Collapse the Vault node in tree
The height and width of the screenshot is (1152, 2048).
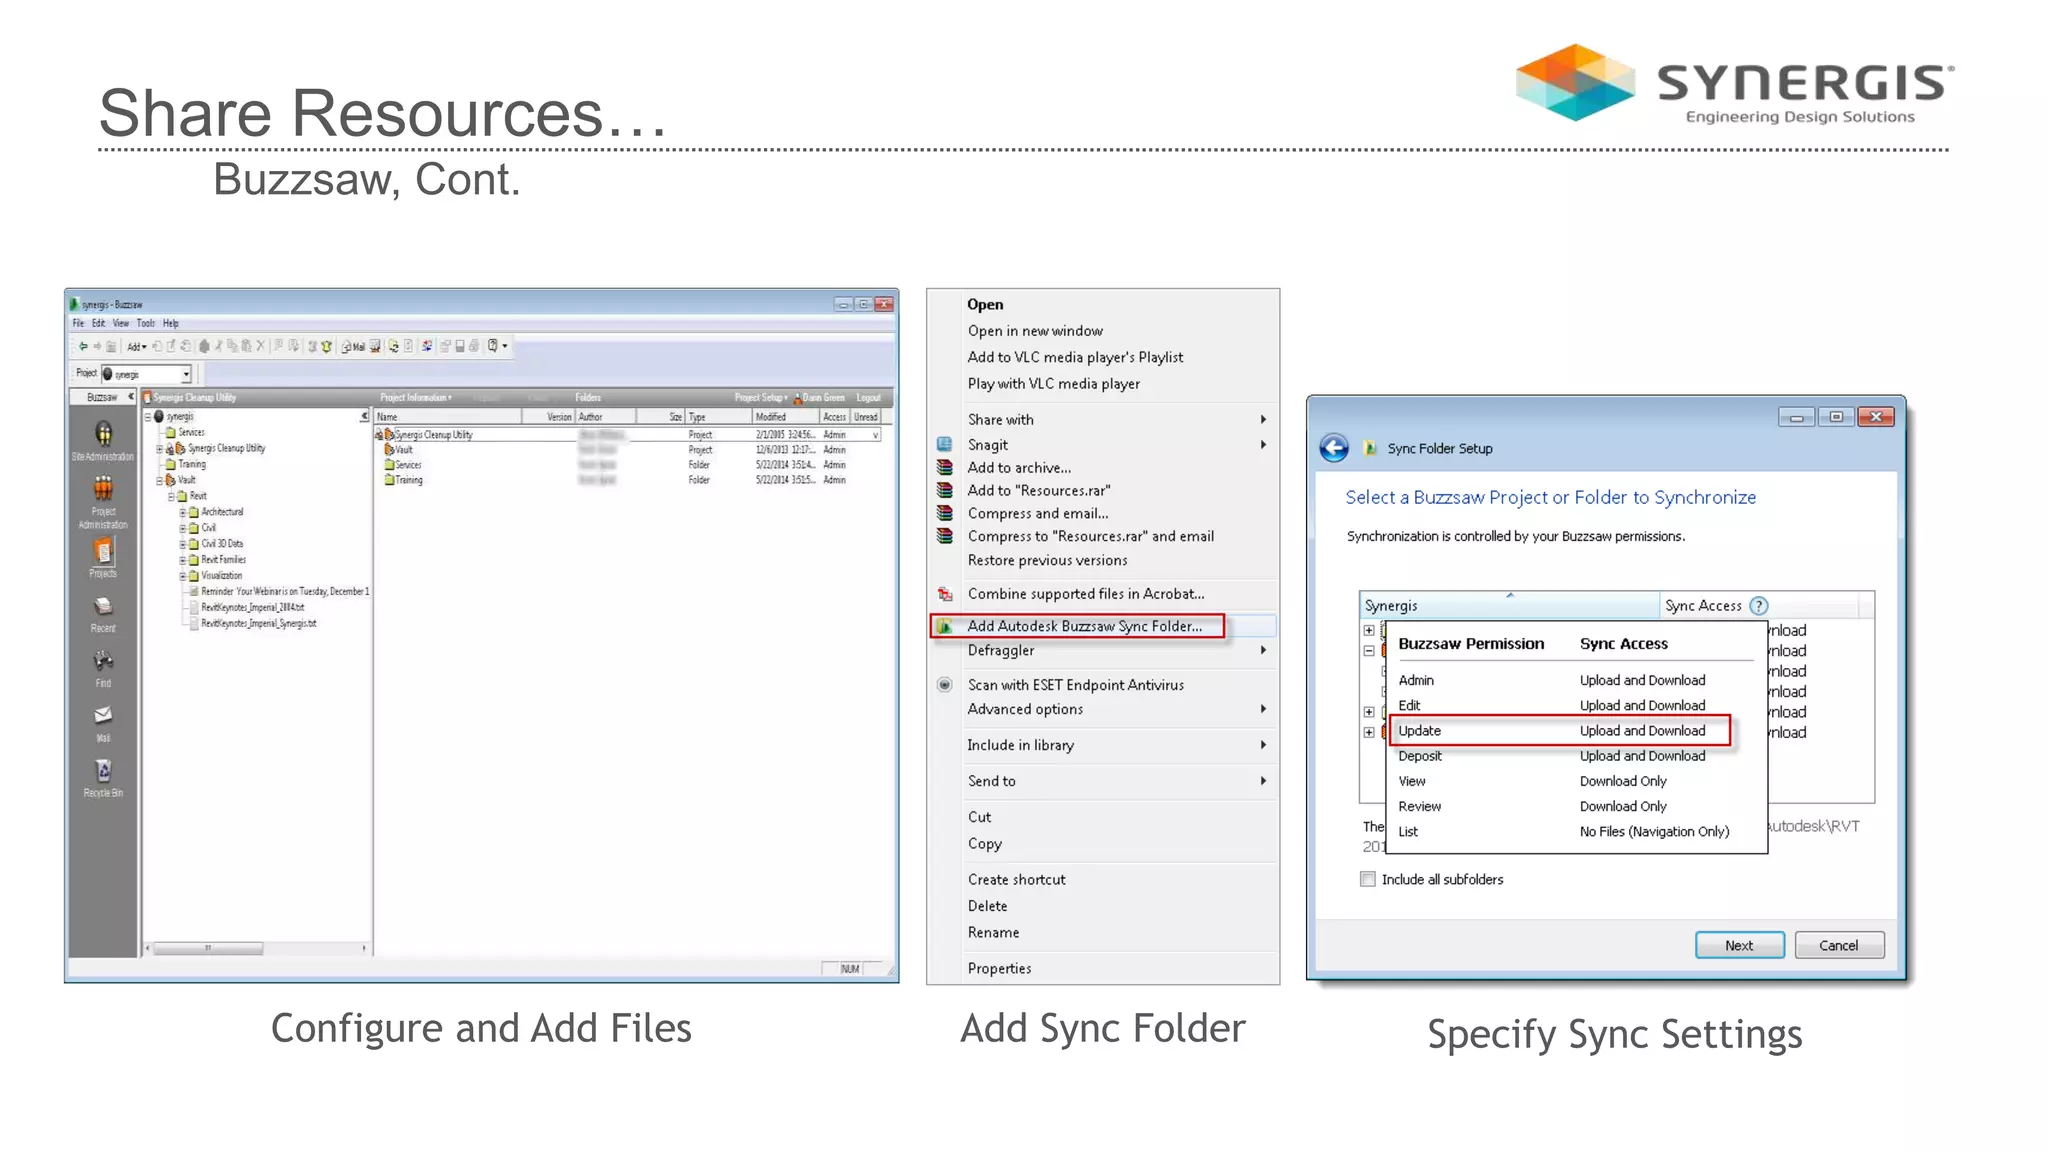pyautogui.click(x=159, y=480)
